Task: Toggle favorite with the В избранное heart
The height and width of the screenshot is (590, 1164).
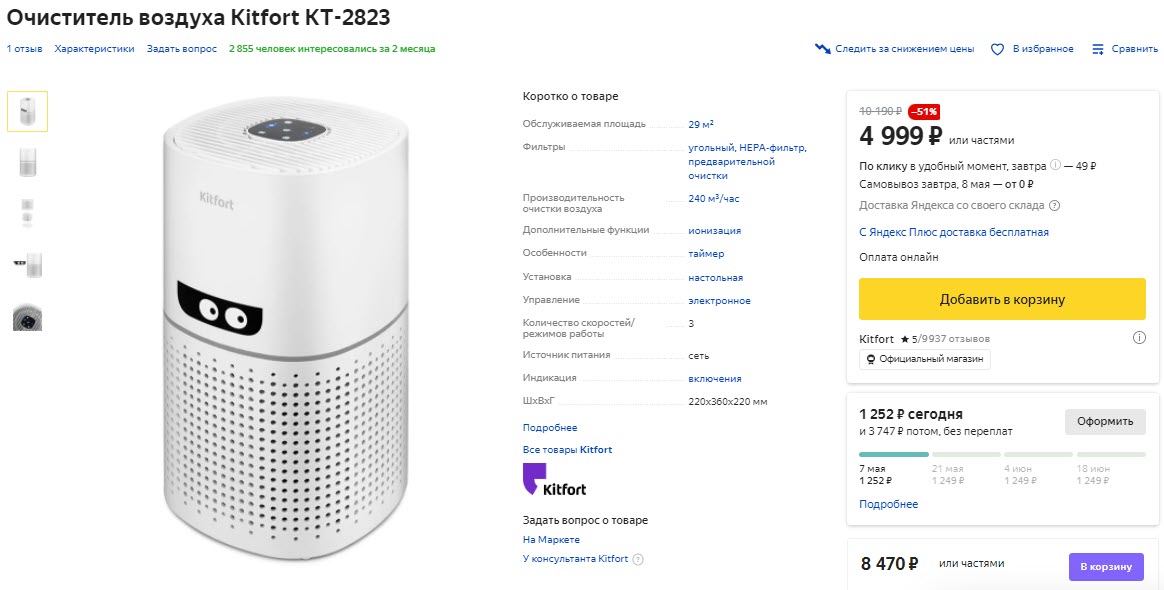Action: coord(996,48)
